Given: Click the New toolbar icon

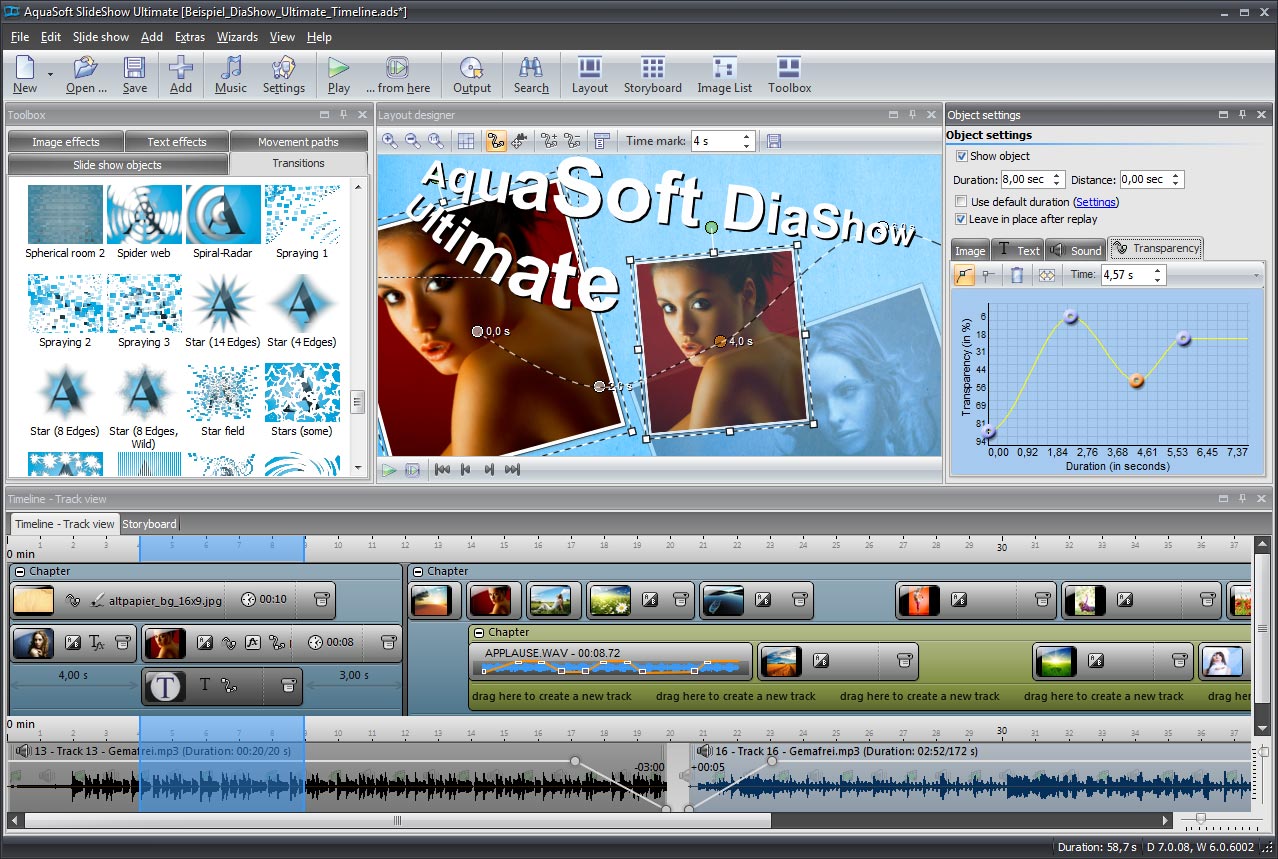Looking at the screenshot, I should [x=25, y=68].
